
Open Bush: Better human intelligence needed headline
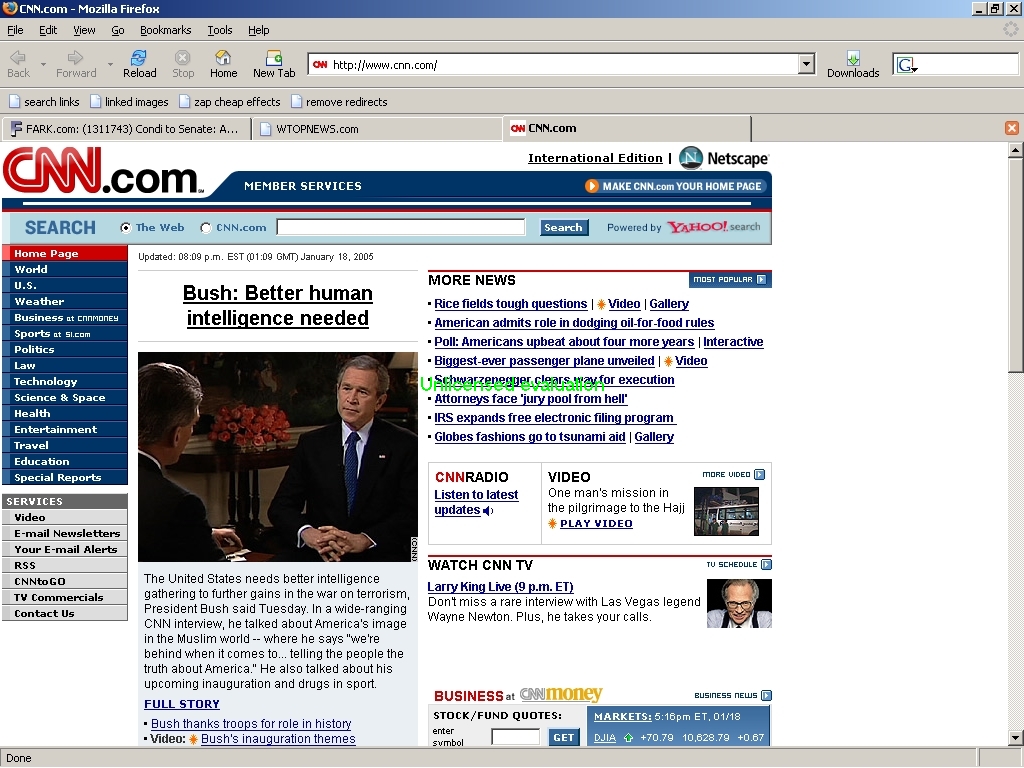pyautogui.click(x=278, y=306)
